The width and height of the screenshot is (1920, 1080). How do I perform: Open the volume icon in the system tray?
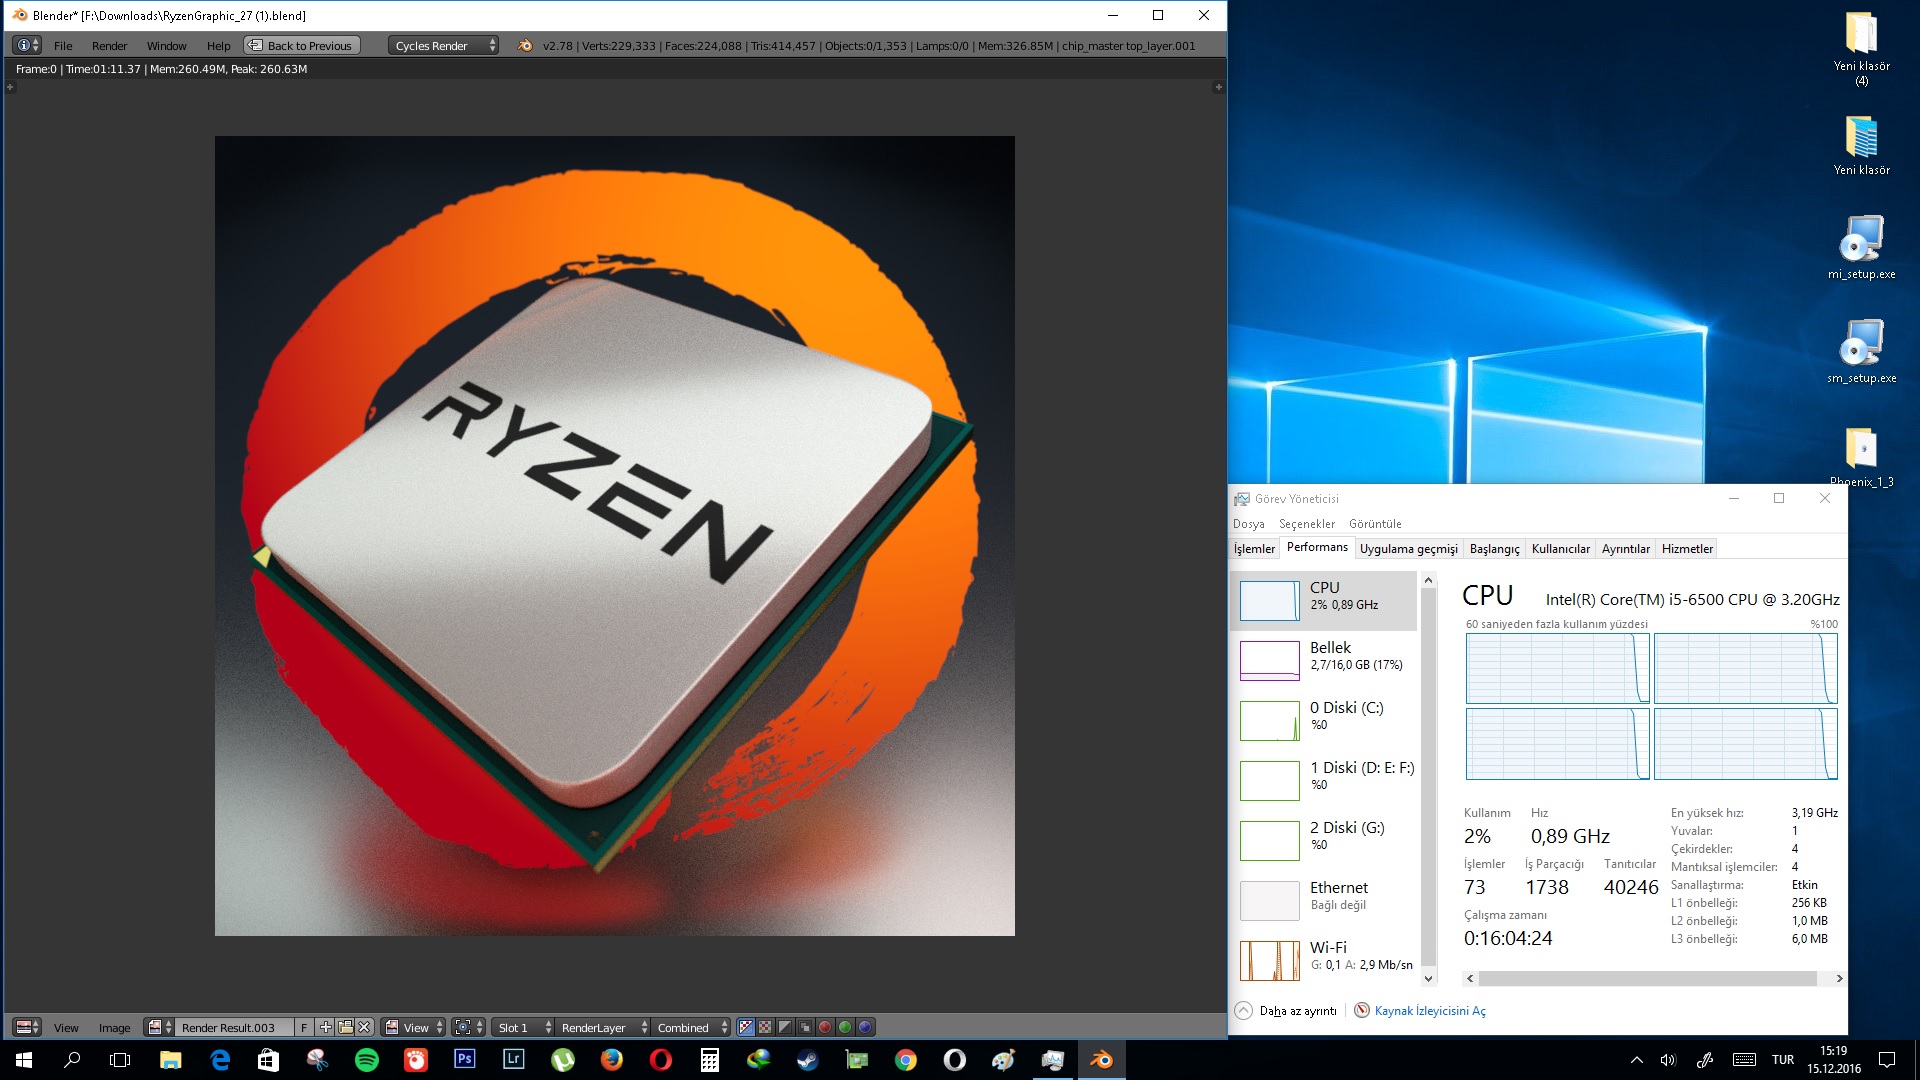coord(1668,1060)
